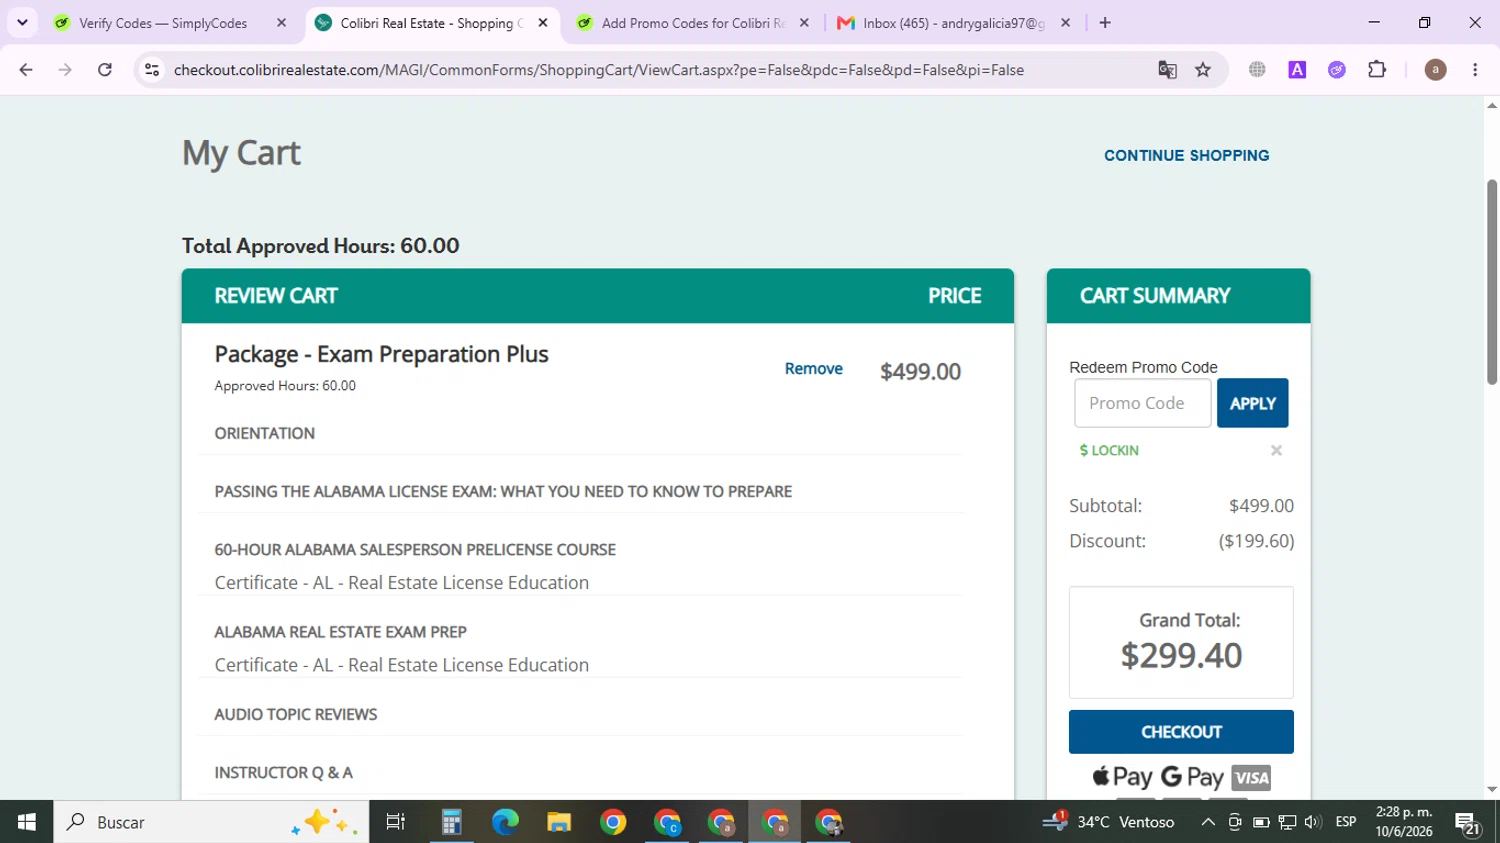The image size is (1500, 843).
Task: Close the Add Promo Codes tab
Action: tap(804, 23)
